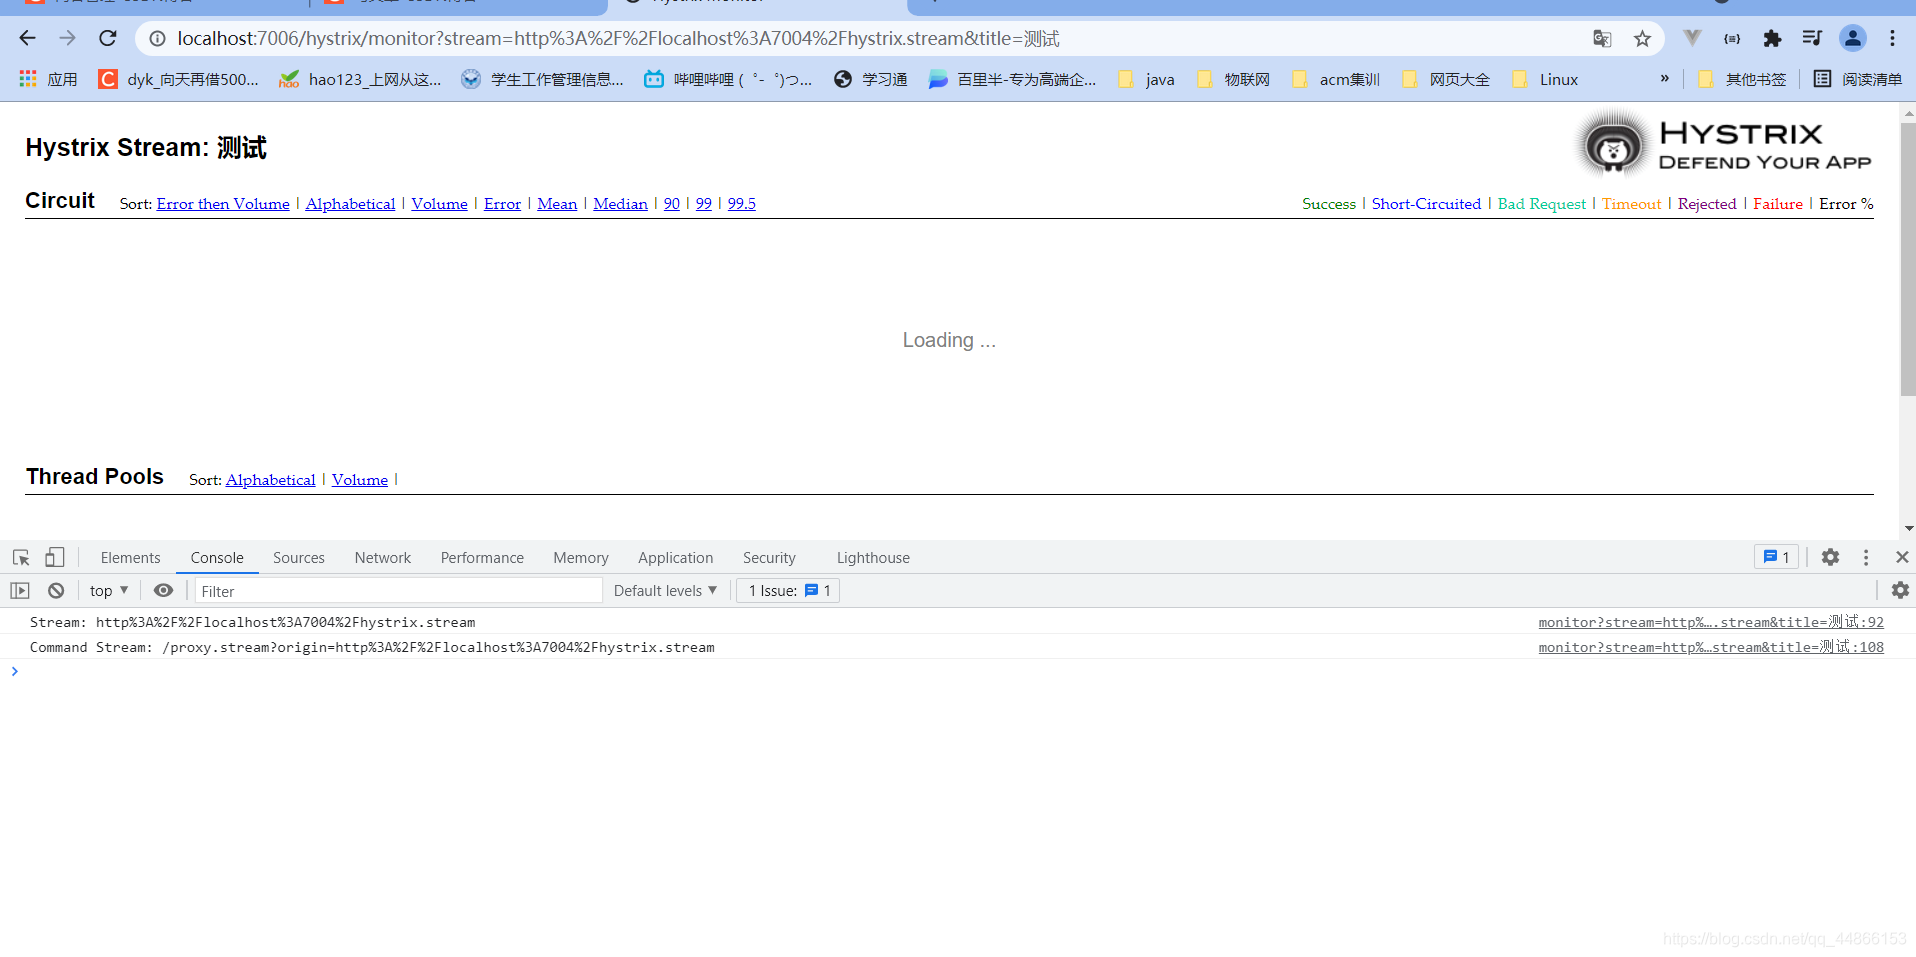Switch to the Application tab
This screenshot has width=1916, height=957.
[x=676, y=558]
